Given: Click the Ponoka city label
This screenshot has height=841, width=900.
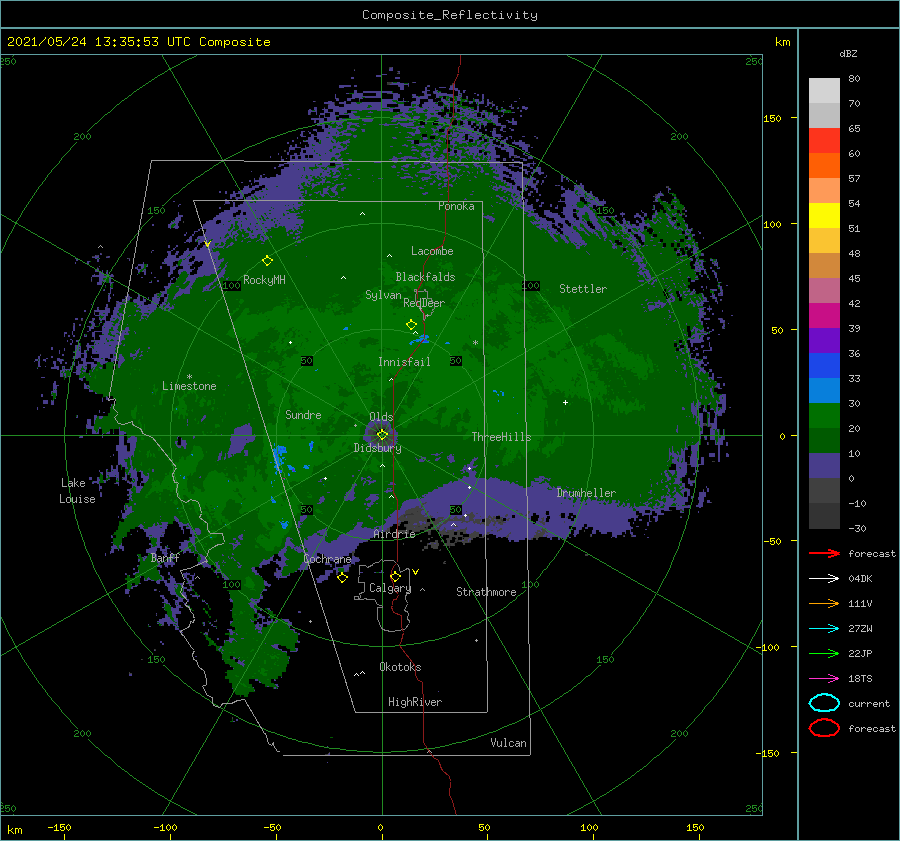Looking at the screenshot, I should pyautogui.click(x=456, y=206).
